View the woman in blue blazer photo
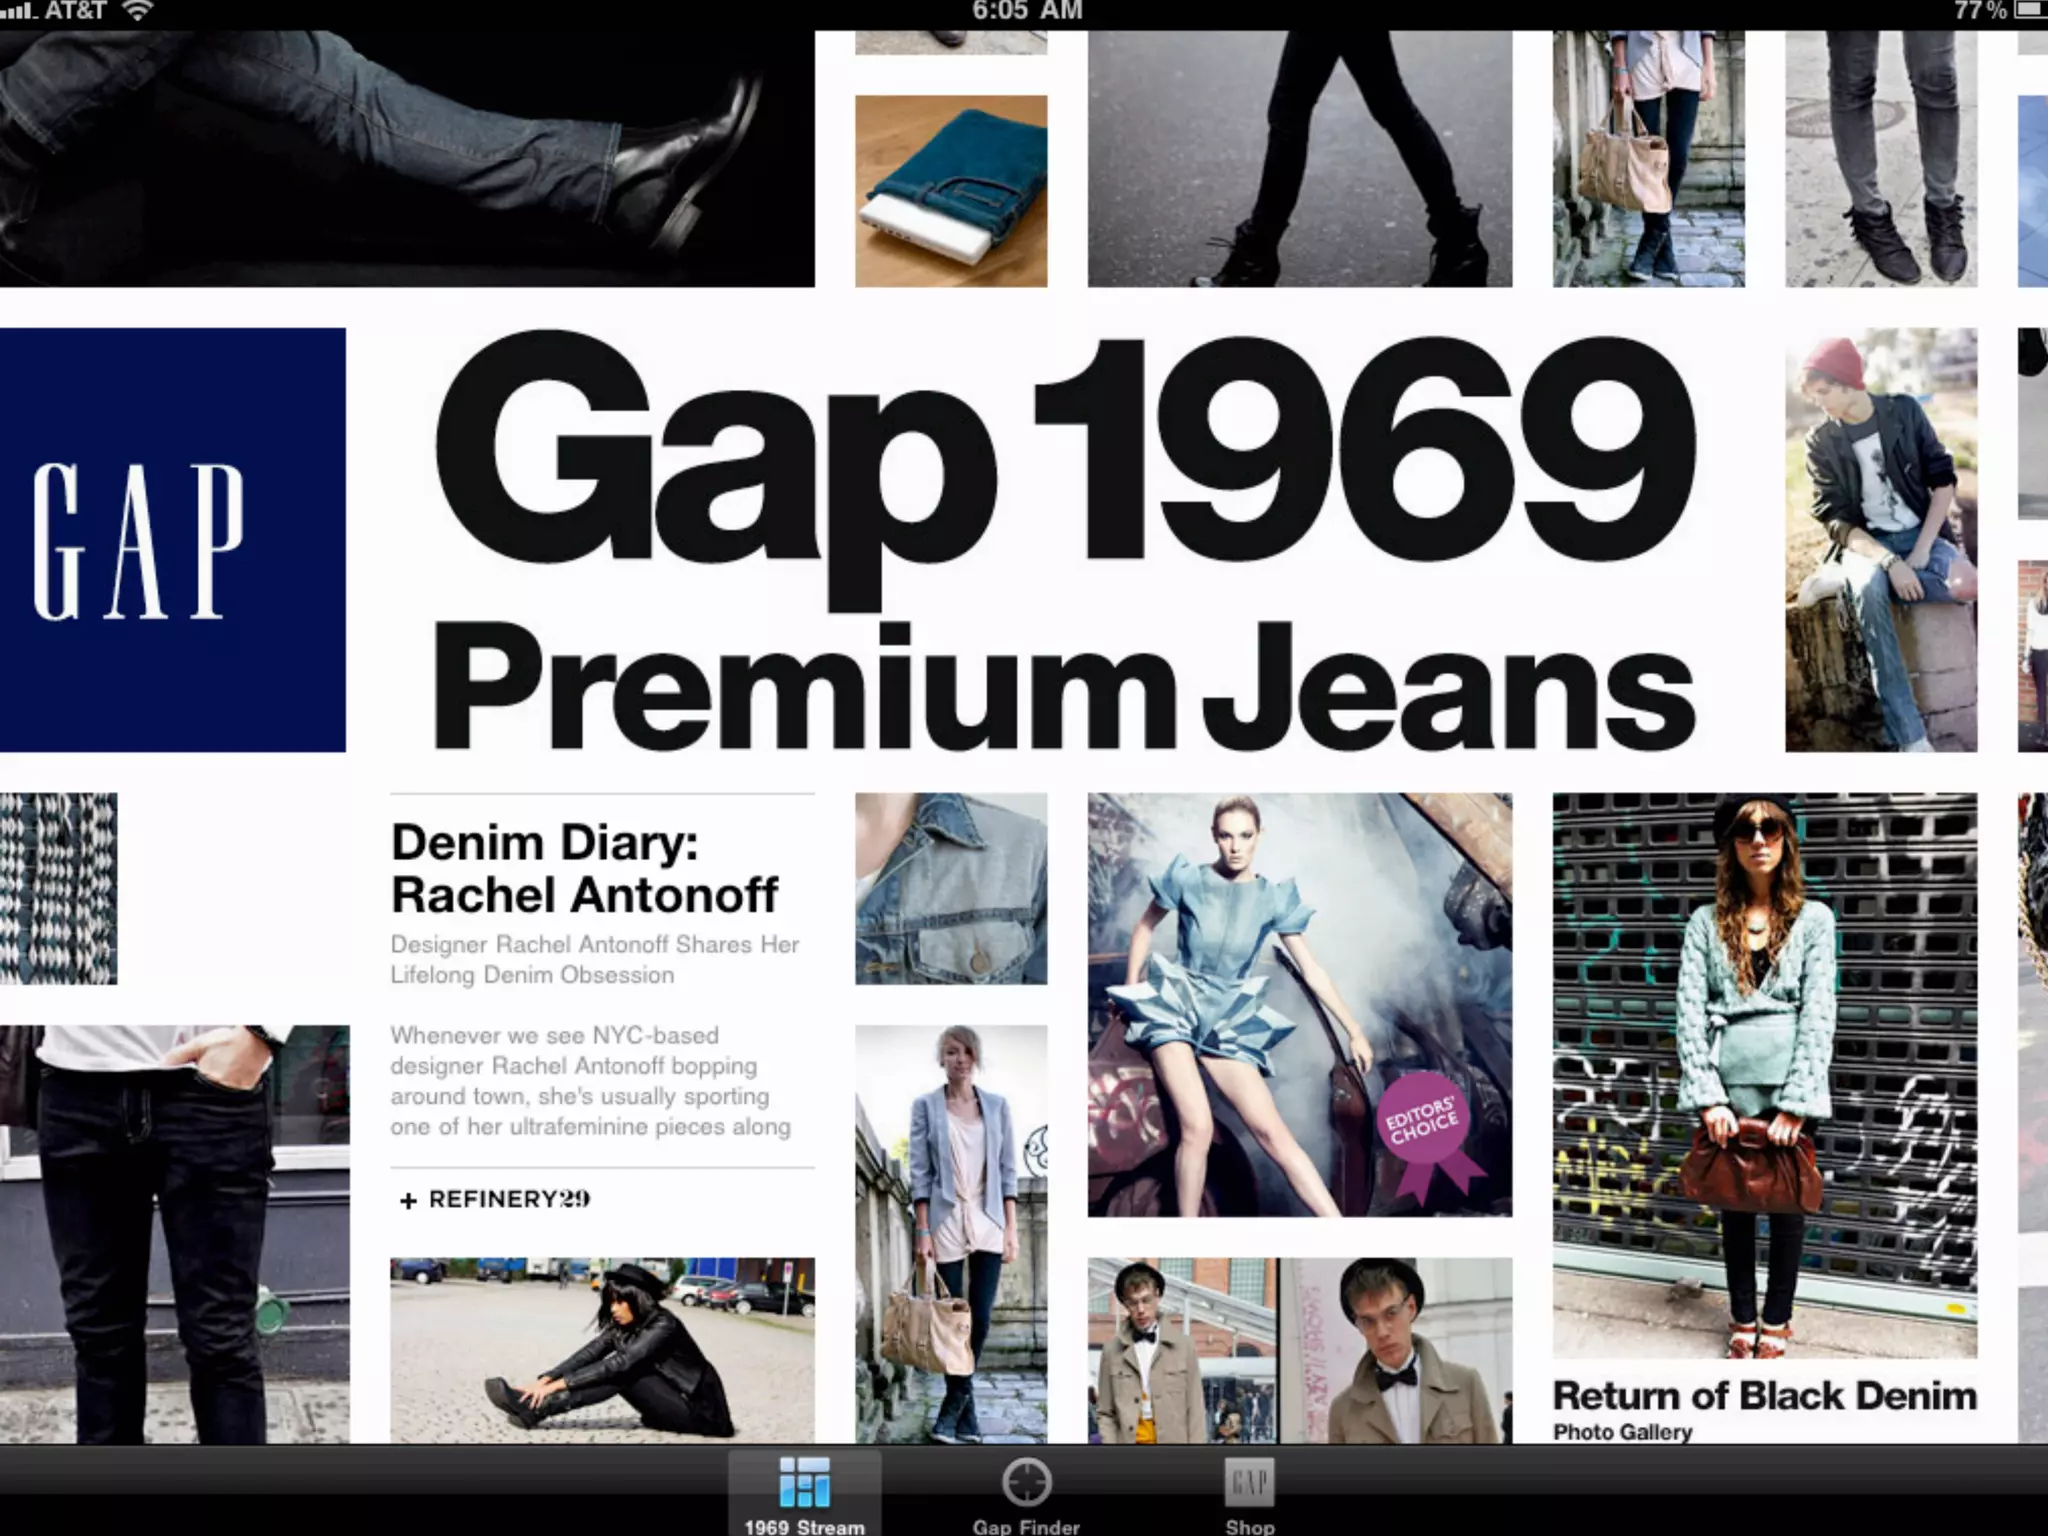The image size is (2048, 1536). (x=951, y=1234)
